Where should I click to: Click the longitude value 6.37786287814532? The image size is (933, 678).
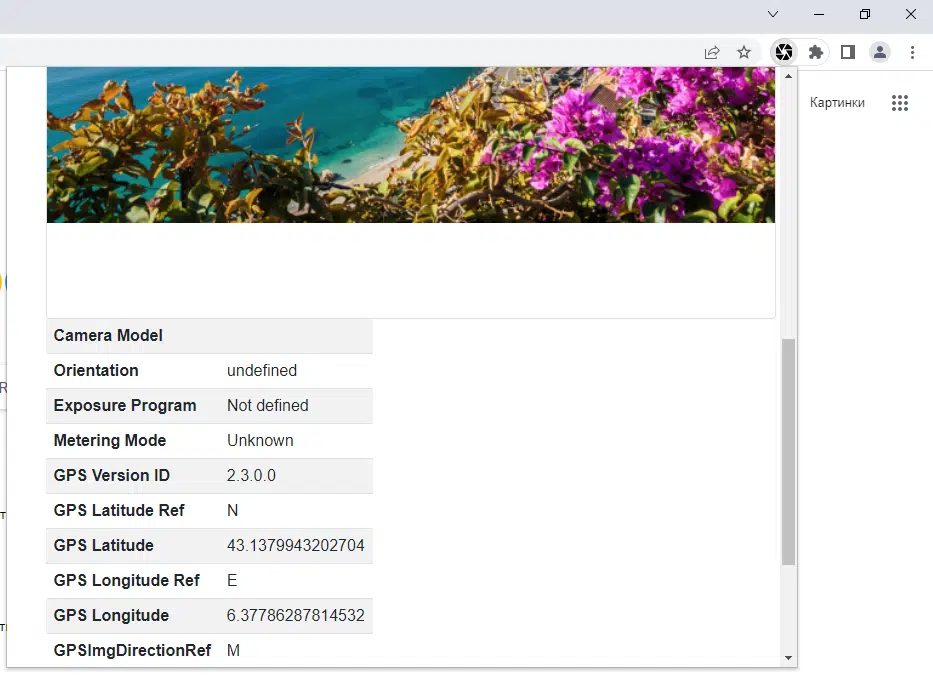click(295, 615)
